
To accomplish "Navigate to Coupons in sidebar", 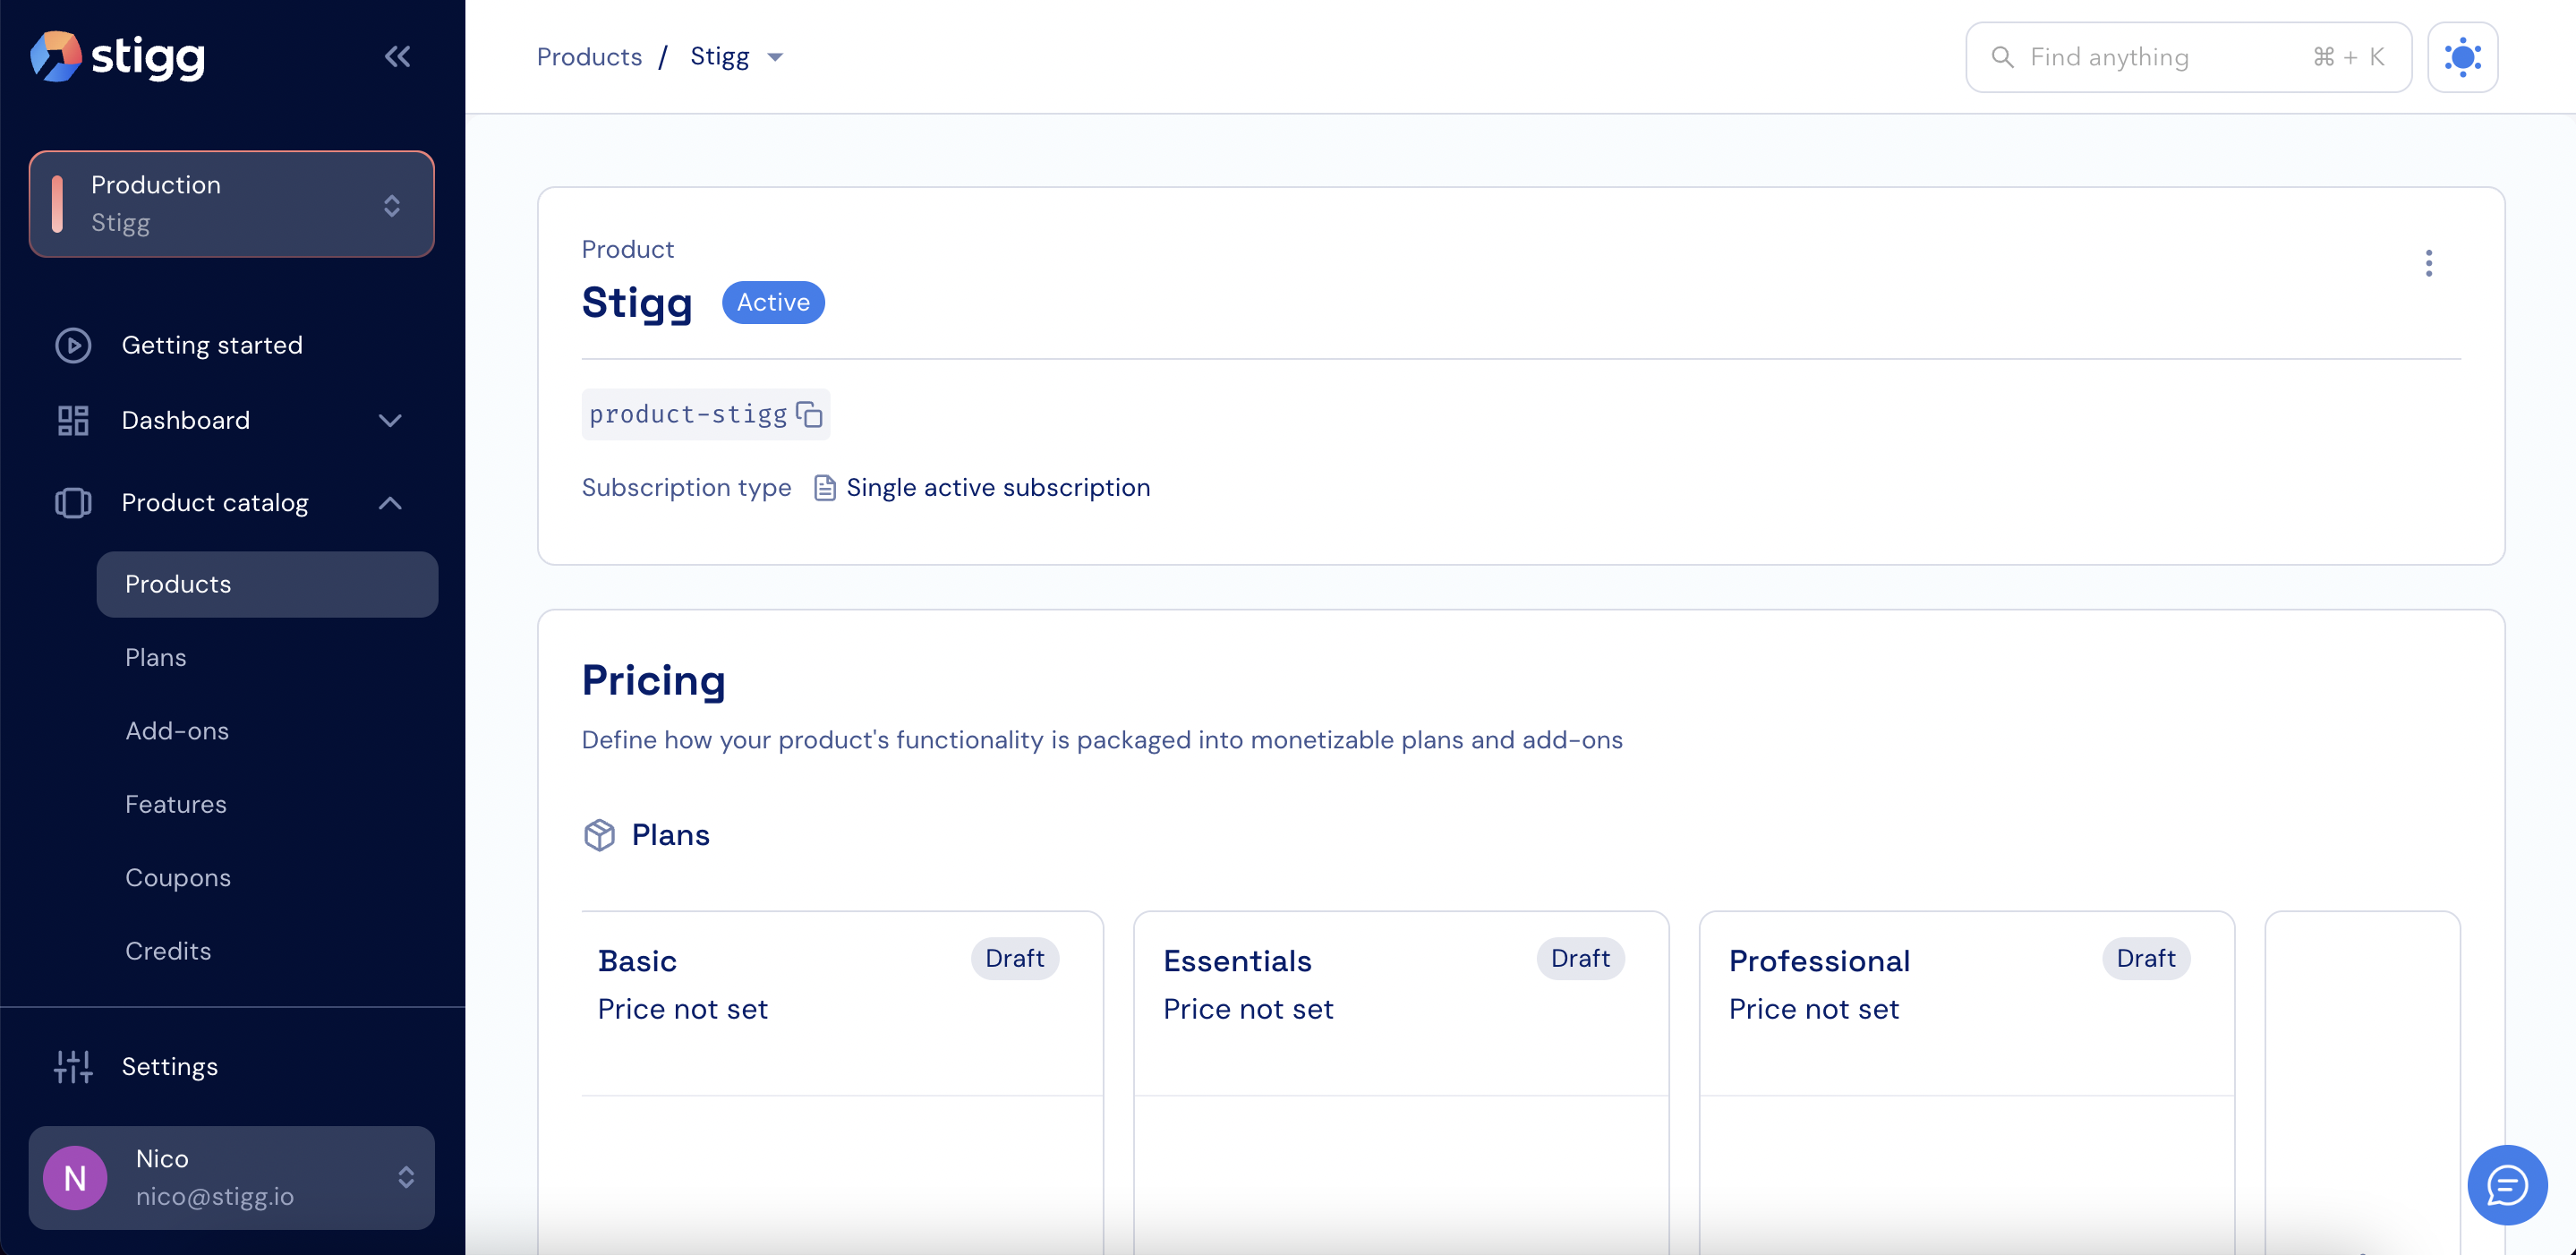I will pos(178,877).
